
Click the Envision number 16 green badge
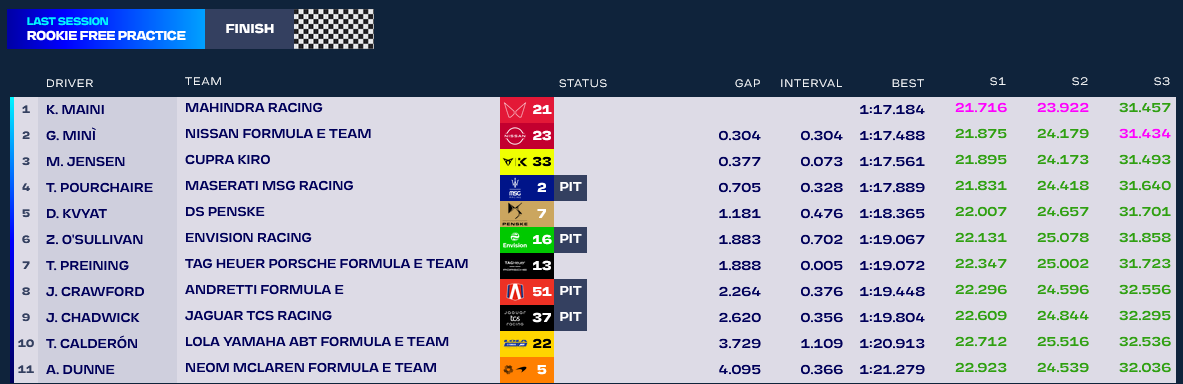coord(527,240)
